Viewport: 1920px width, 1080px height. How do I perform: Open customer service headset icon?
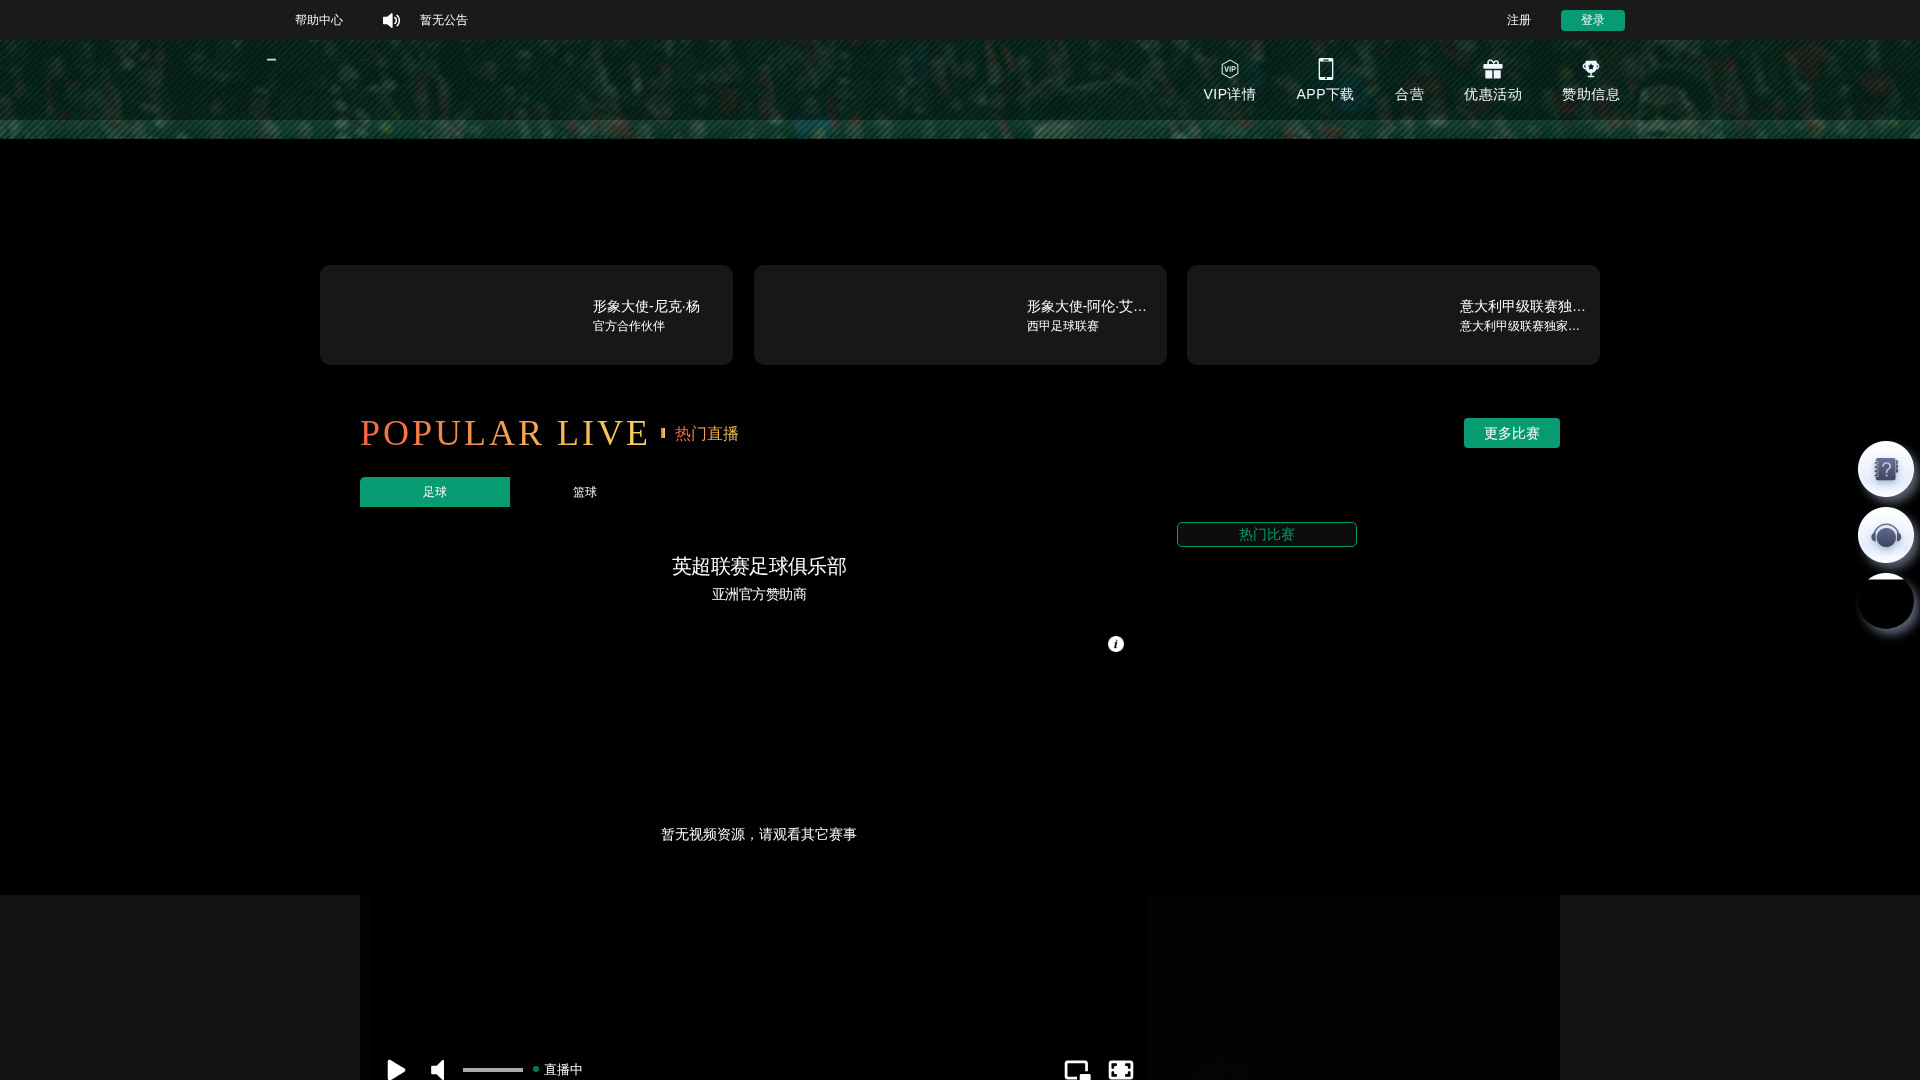pos(1885,535)
